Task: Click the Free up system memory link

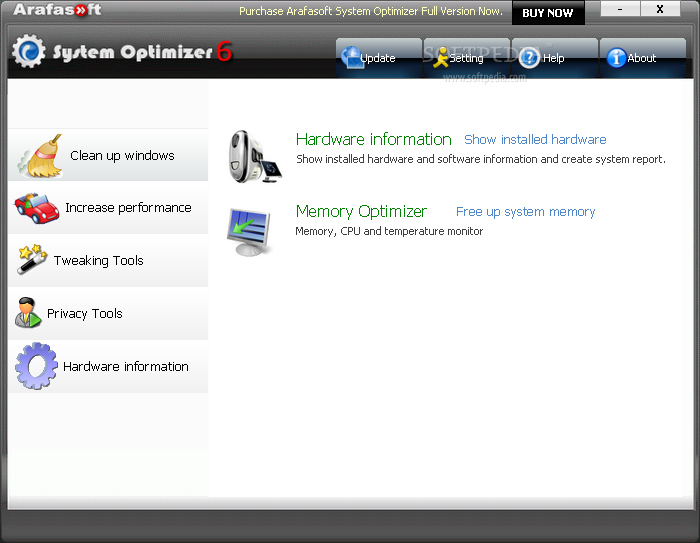Action: click(x=525, y=212)
